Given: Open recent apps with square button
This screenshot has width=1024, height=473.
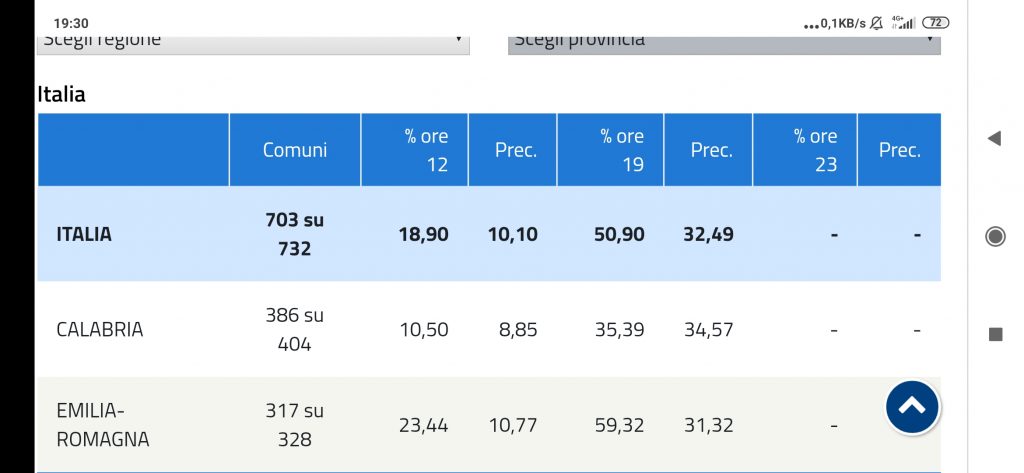Looking at the screenshot, I should tap(995, 334).
